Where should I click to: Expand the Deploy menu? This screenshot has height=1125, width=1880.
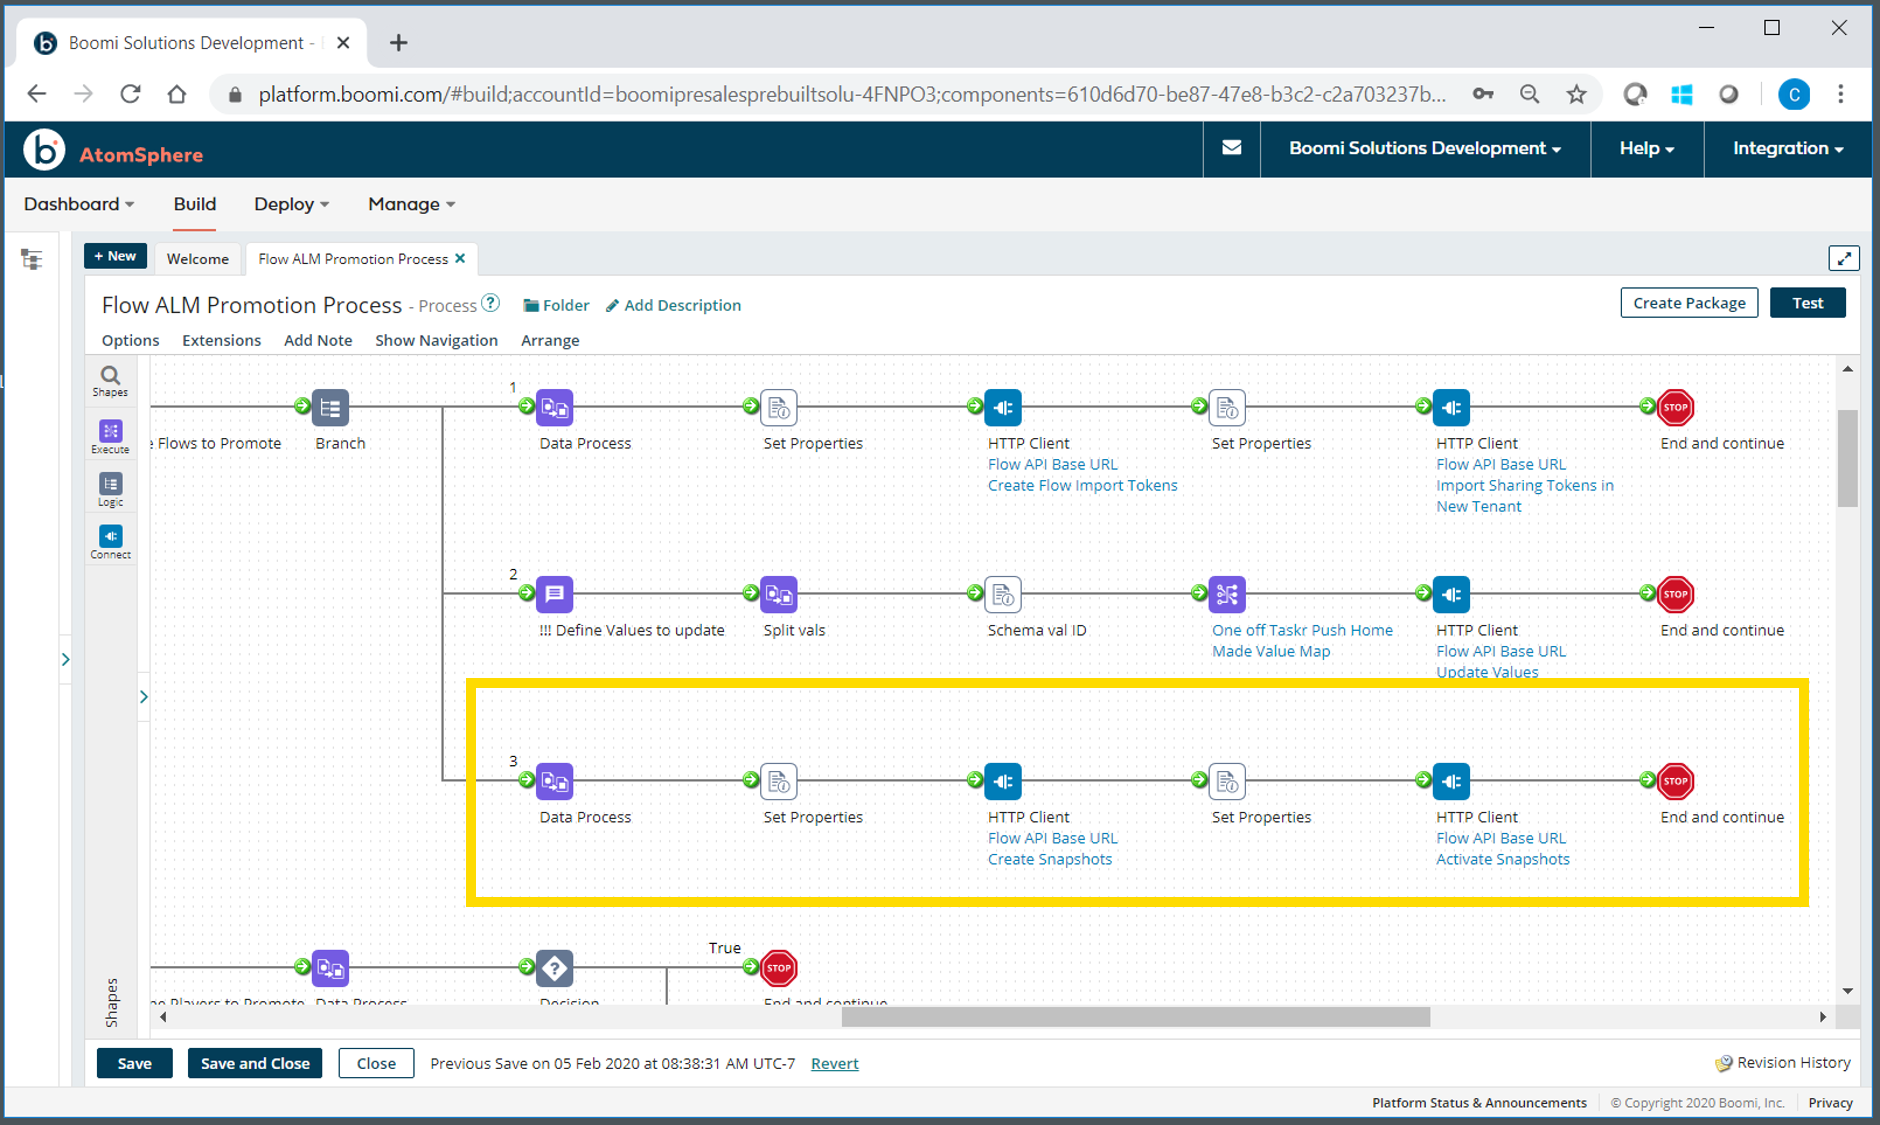(290, 204)
